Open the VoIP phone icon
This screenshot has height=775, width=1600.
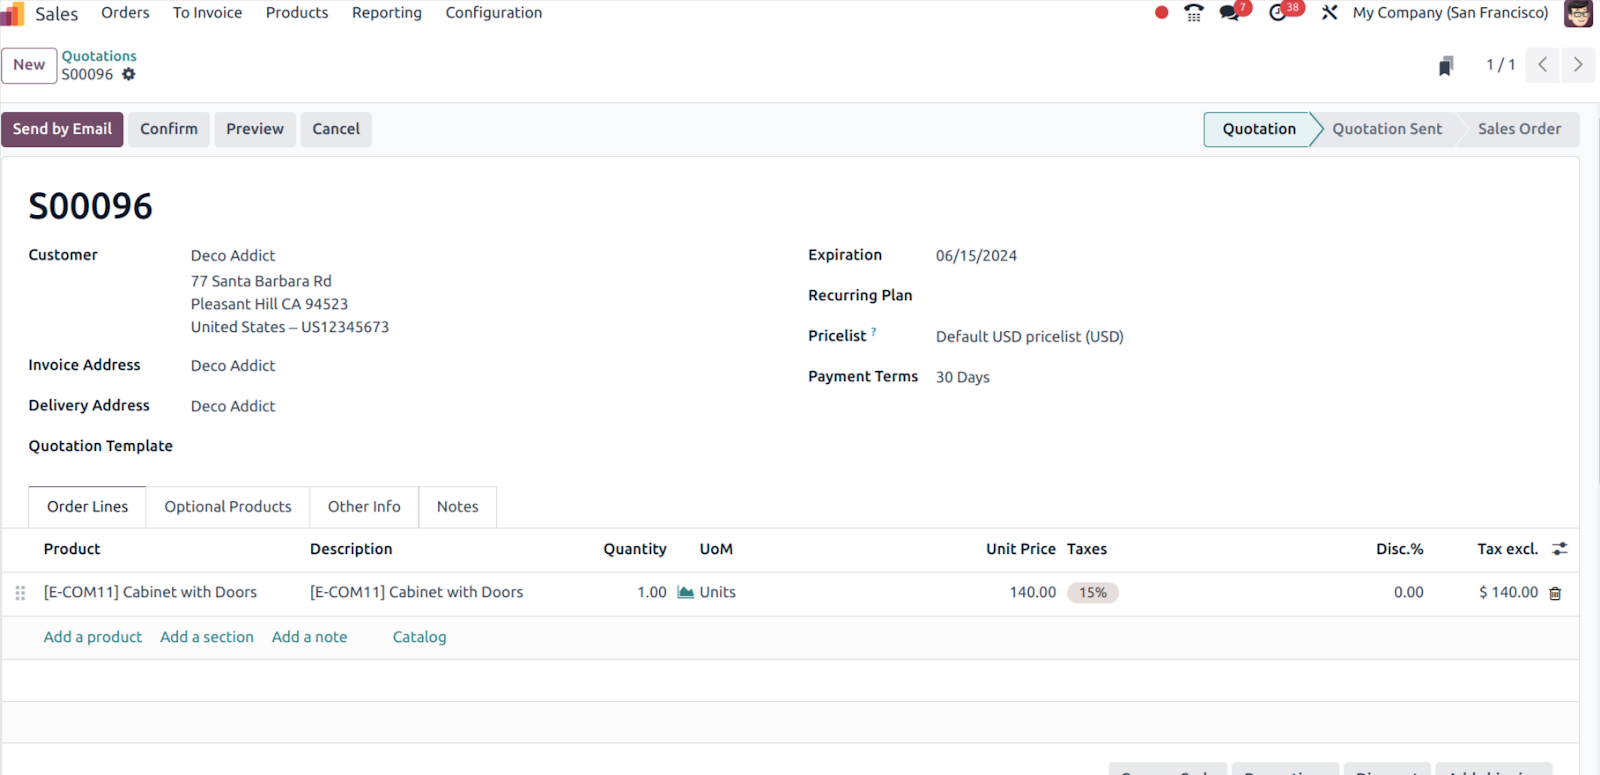[1194, 13]
